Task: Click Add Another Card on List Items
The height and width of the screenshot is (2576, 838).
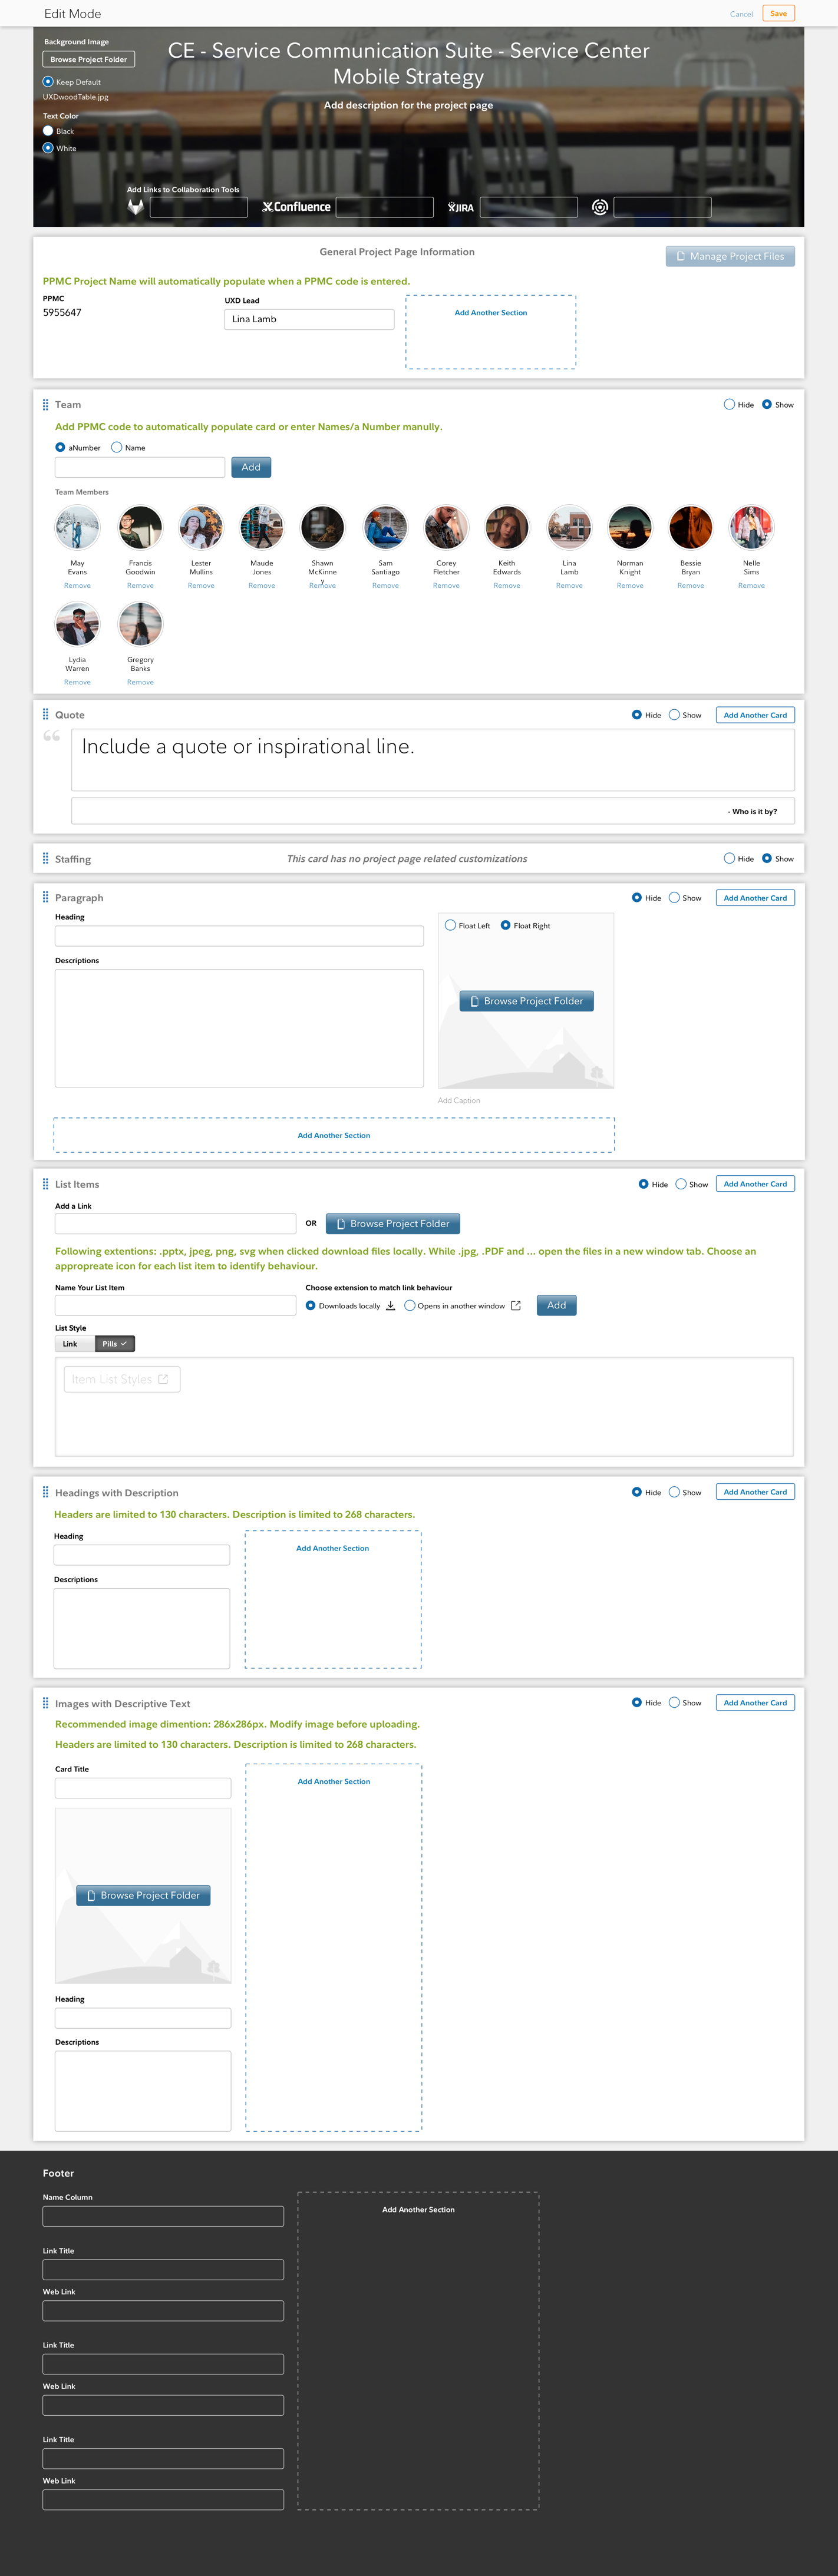Action: point(755,1184)
